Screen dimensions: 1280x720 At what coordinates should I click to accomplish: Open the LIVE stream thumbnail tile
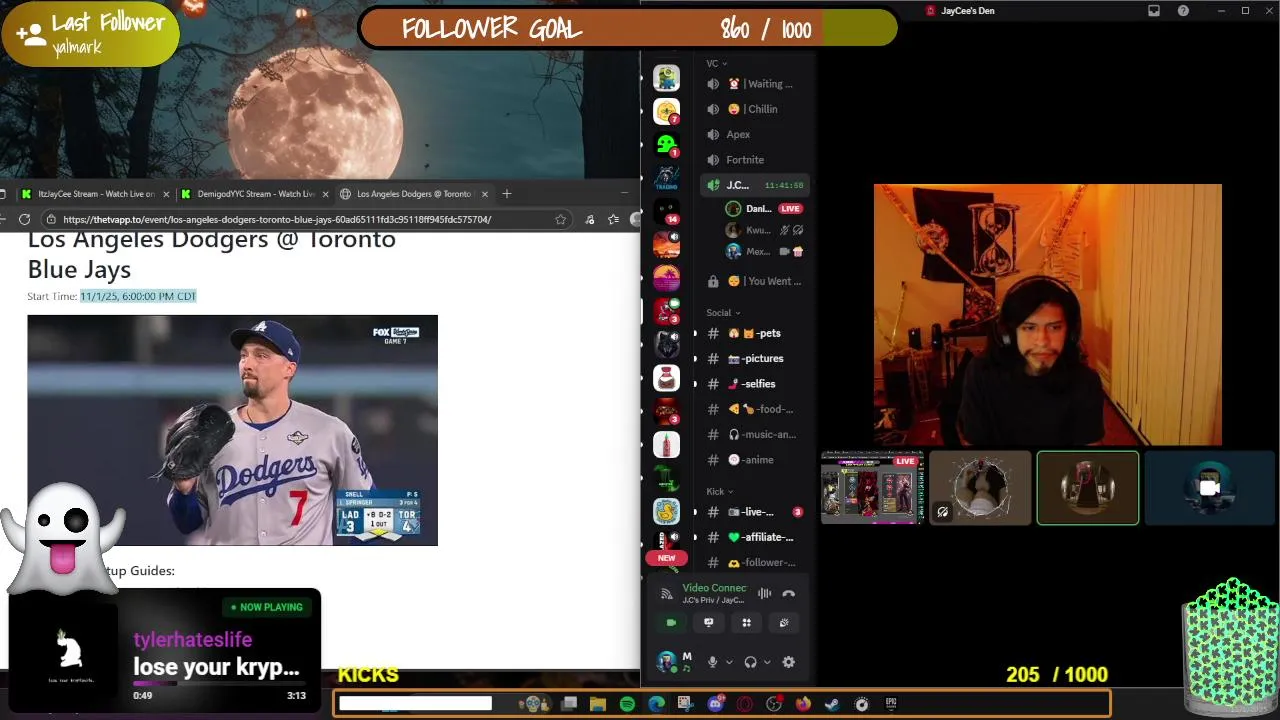coord(872,488)
